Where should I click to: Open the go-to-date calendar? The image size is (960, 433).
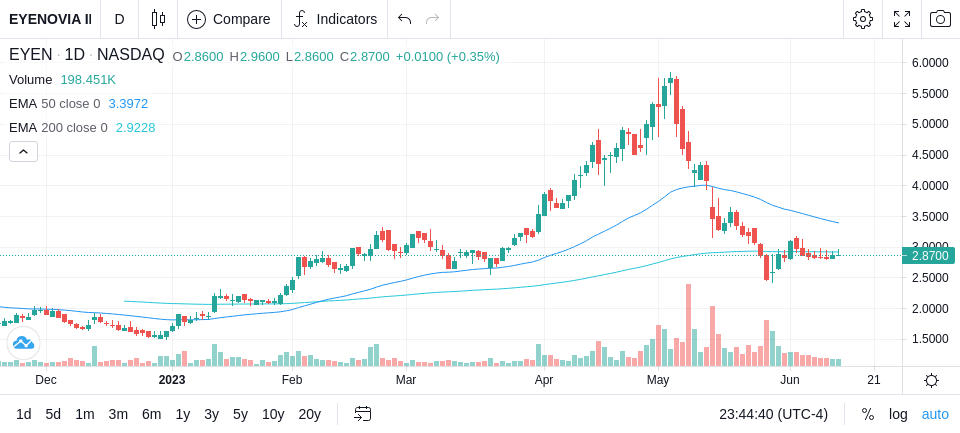point(362,414)
